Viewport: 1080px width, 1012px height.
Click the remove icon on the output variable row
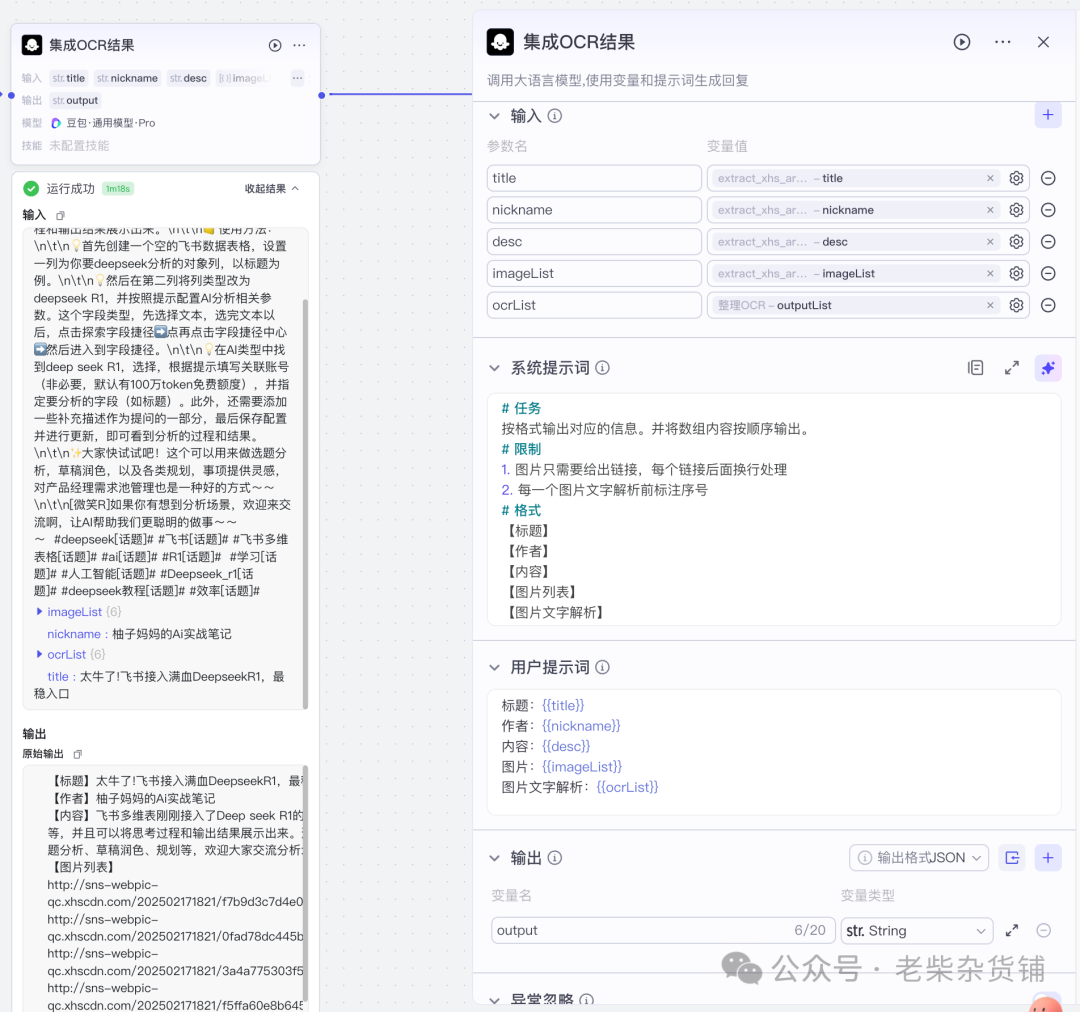(x=1043, y=931)
